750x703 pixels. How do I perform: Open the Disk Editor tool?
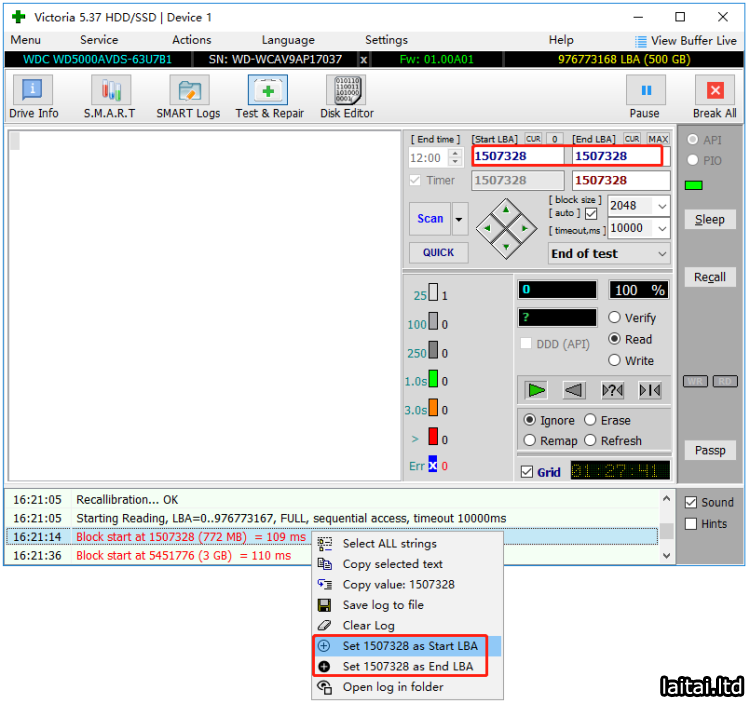click(346, 97)
